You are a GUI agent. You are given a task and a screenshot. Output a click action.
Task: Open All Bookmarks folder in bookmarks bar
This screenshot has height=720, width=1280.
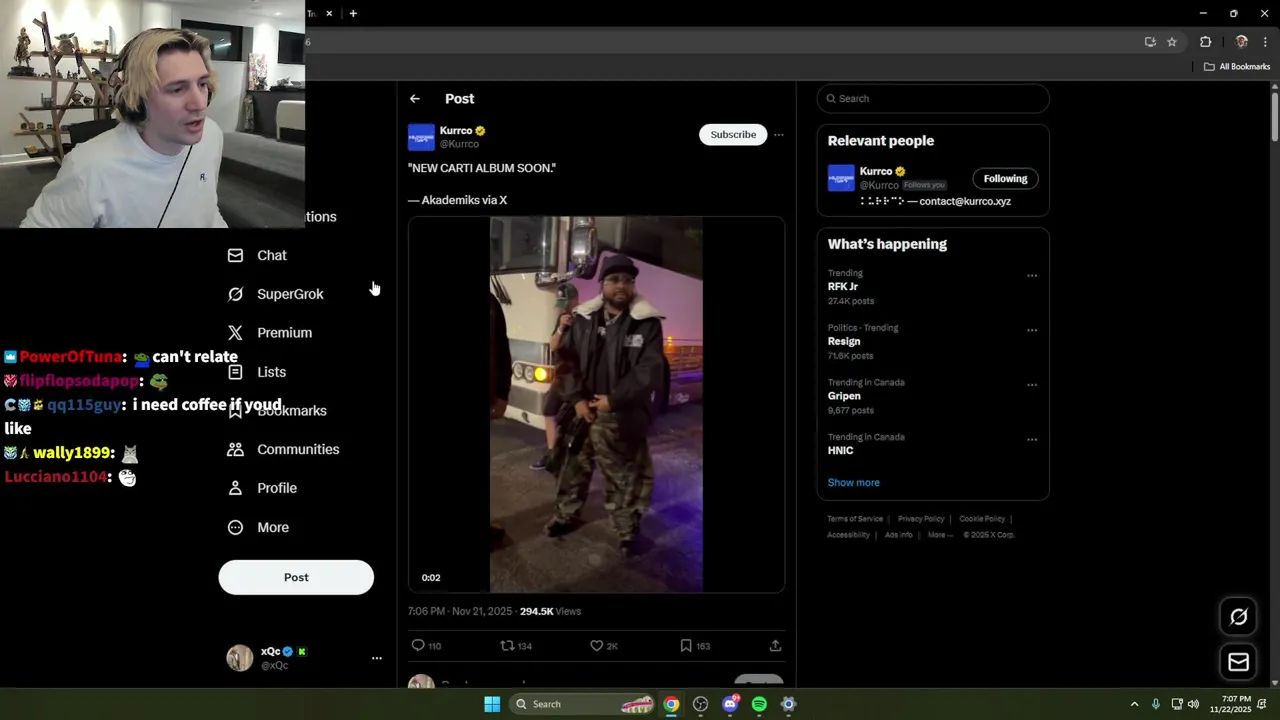(1237, 67)
